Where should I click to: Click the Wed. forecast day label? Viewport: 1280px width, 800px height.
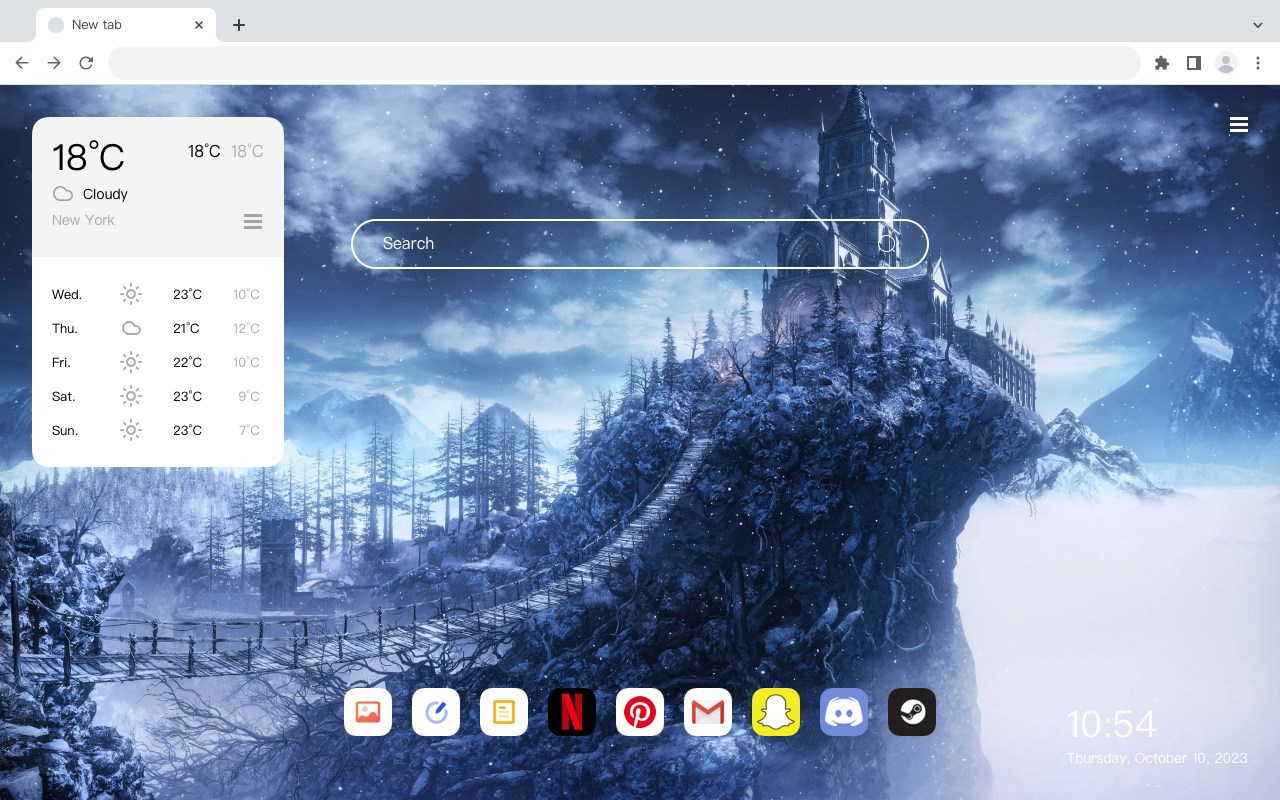point(67,294)
